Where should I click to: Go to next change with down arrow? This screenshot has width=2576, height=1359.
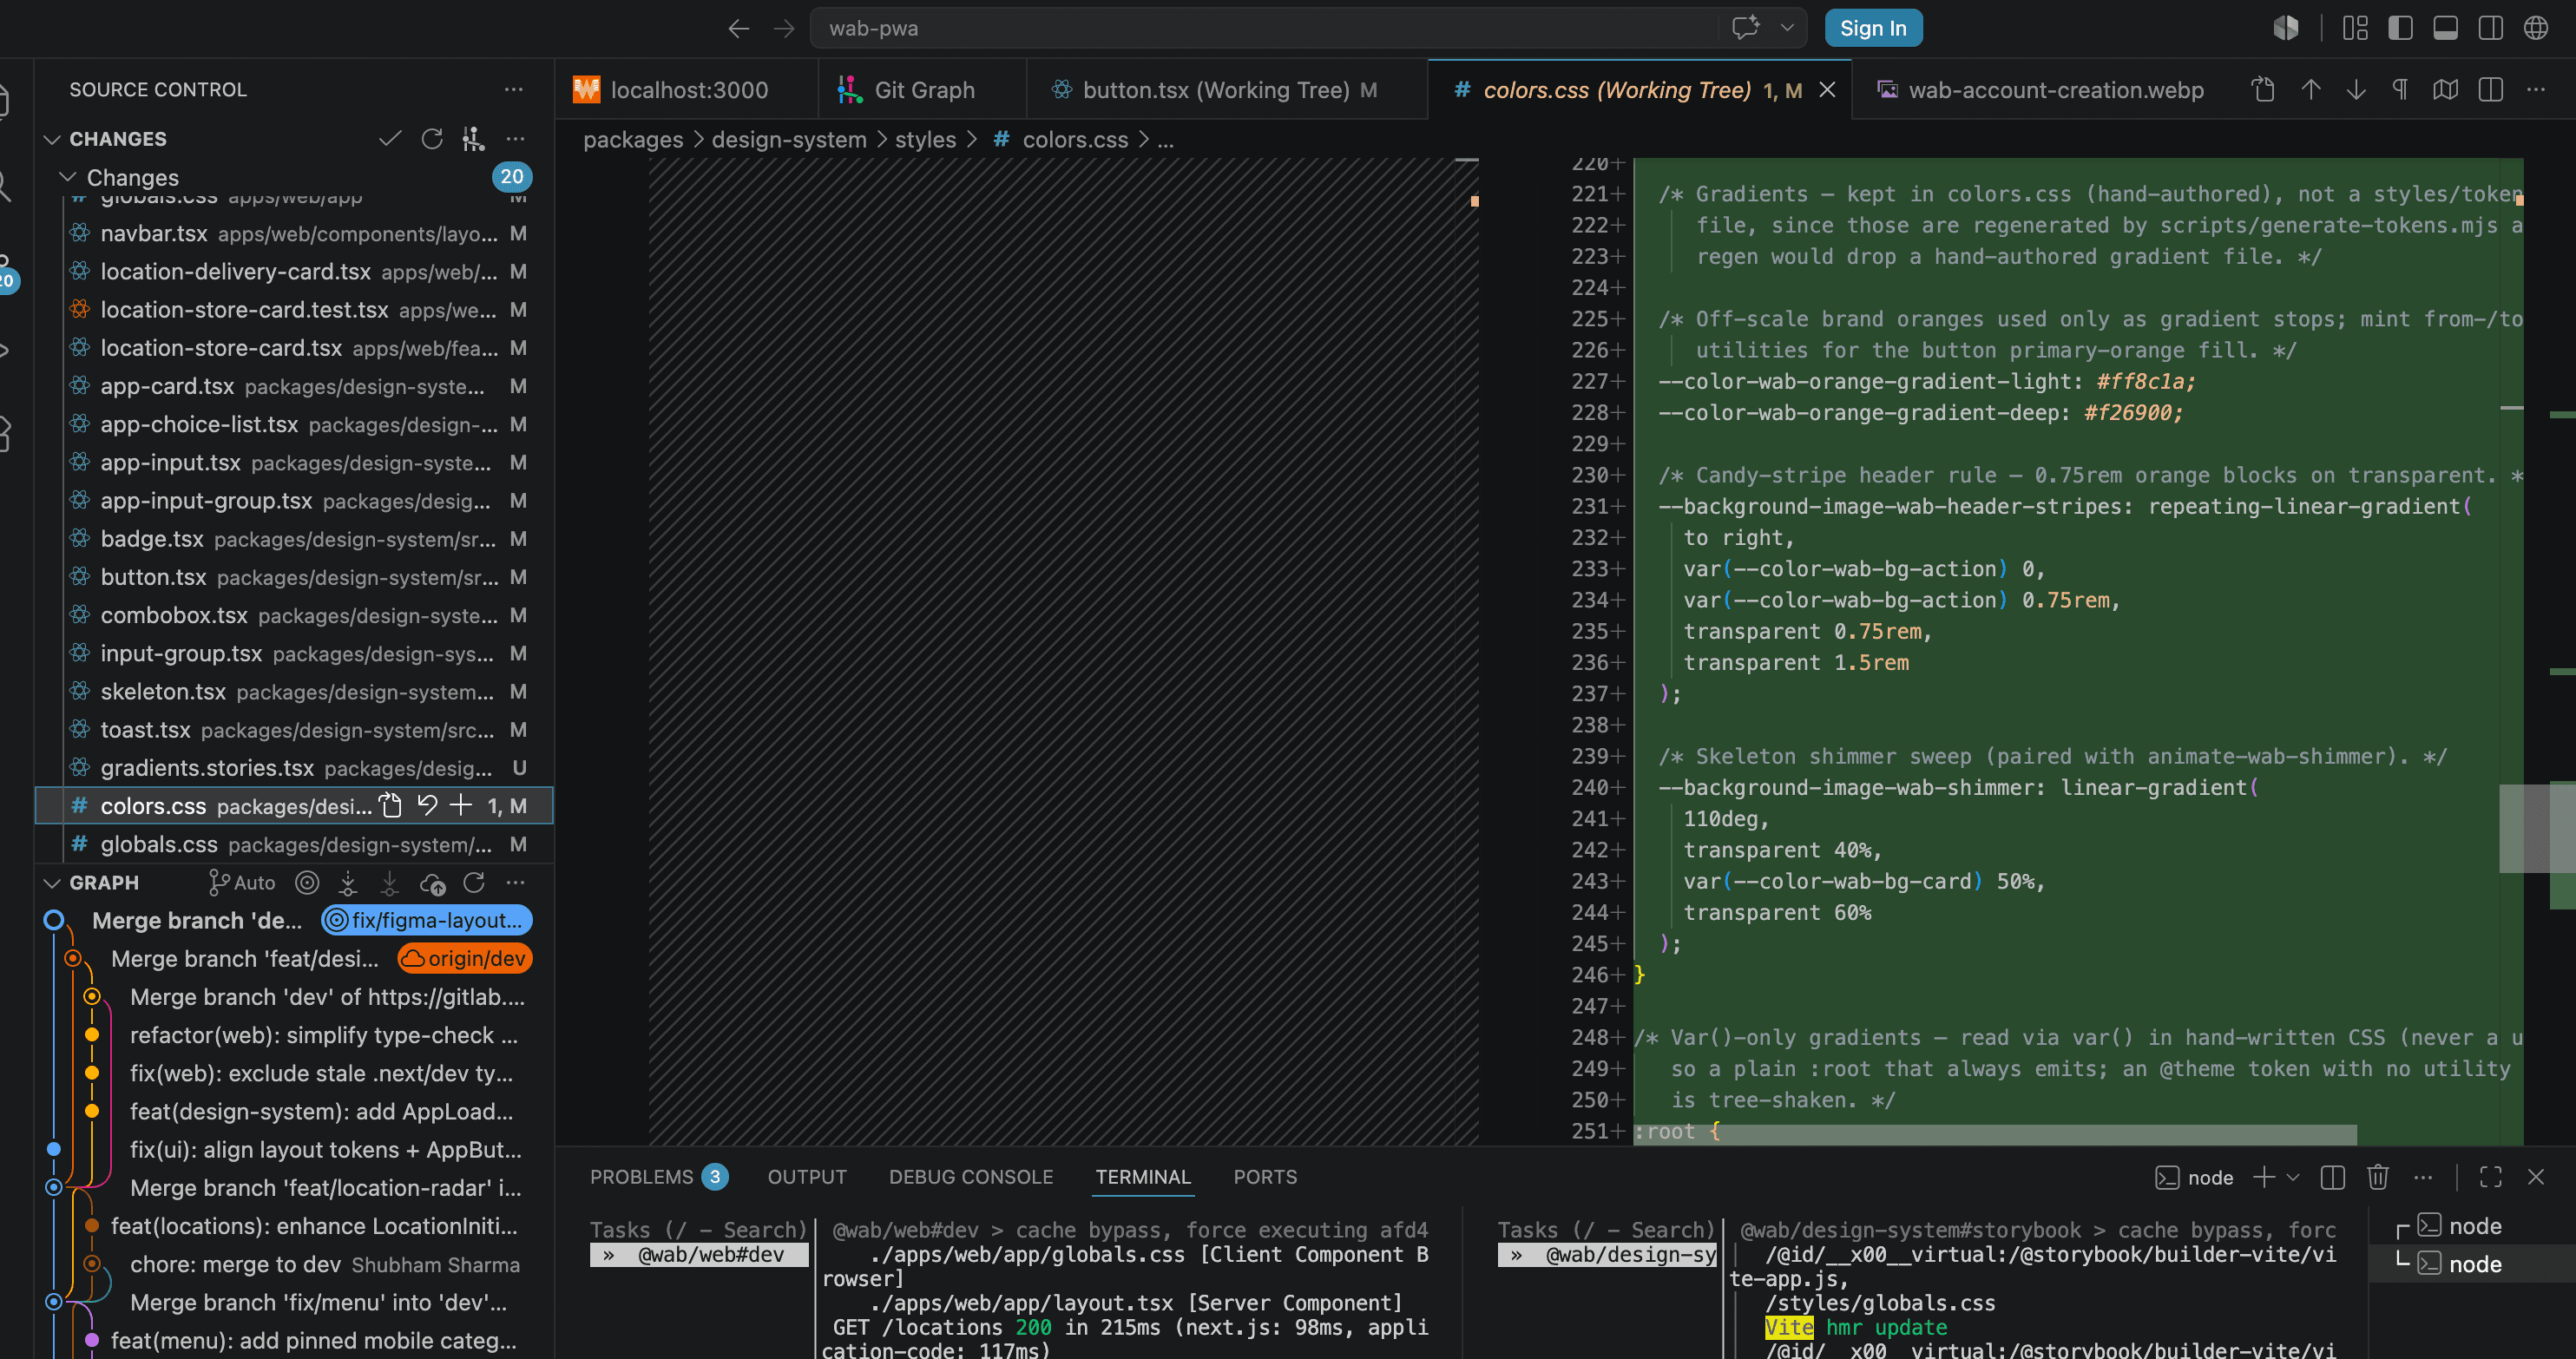[x=2356, y=90]
